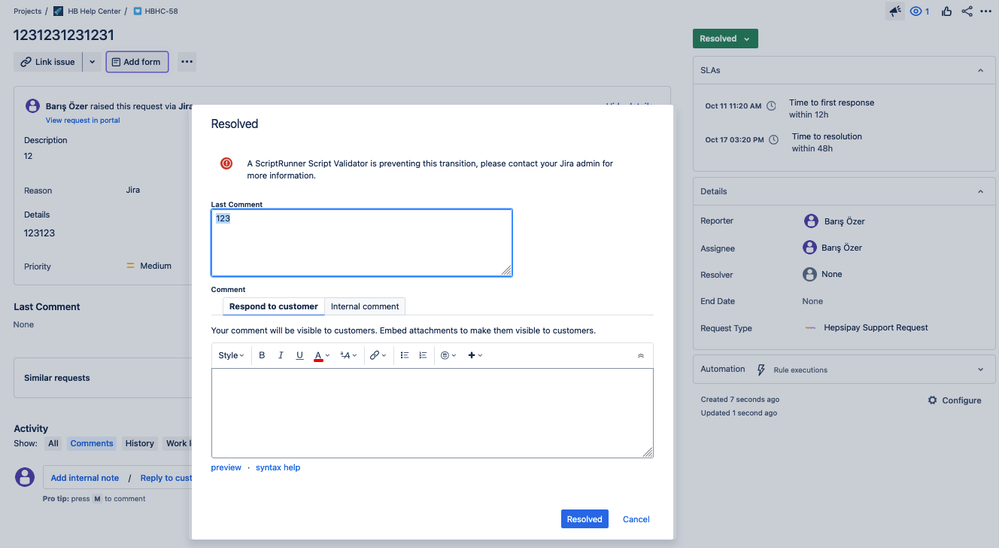Toggle bold formatting in comment editor
Viewport: 999px width, 548px height.
point(261,356)
